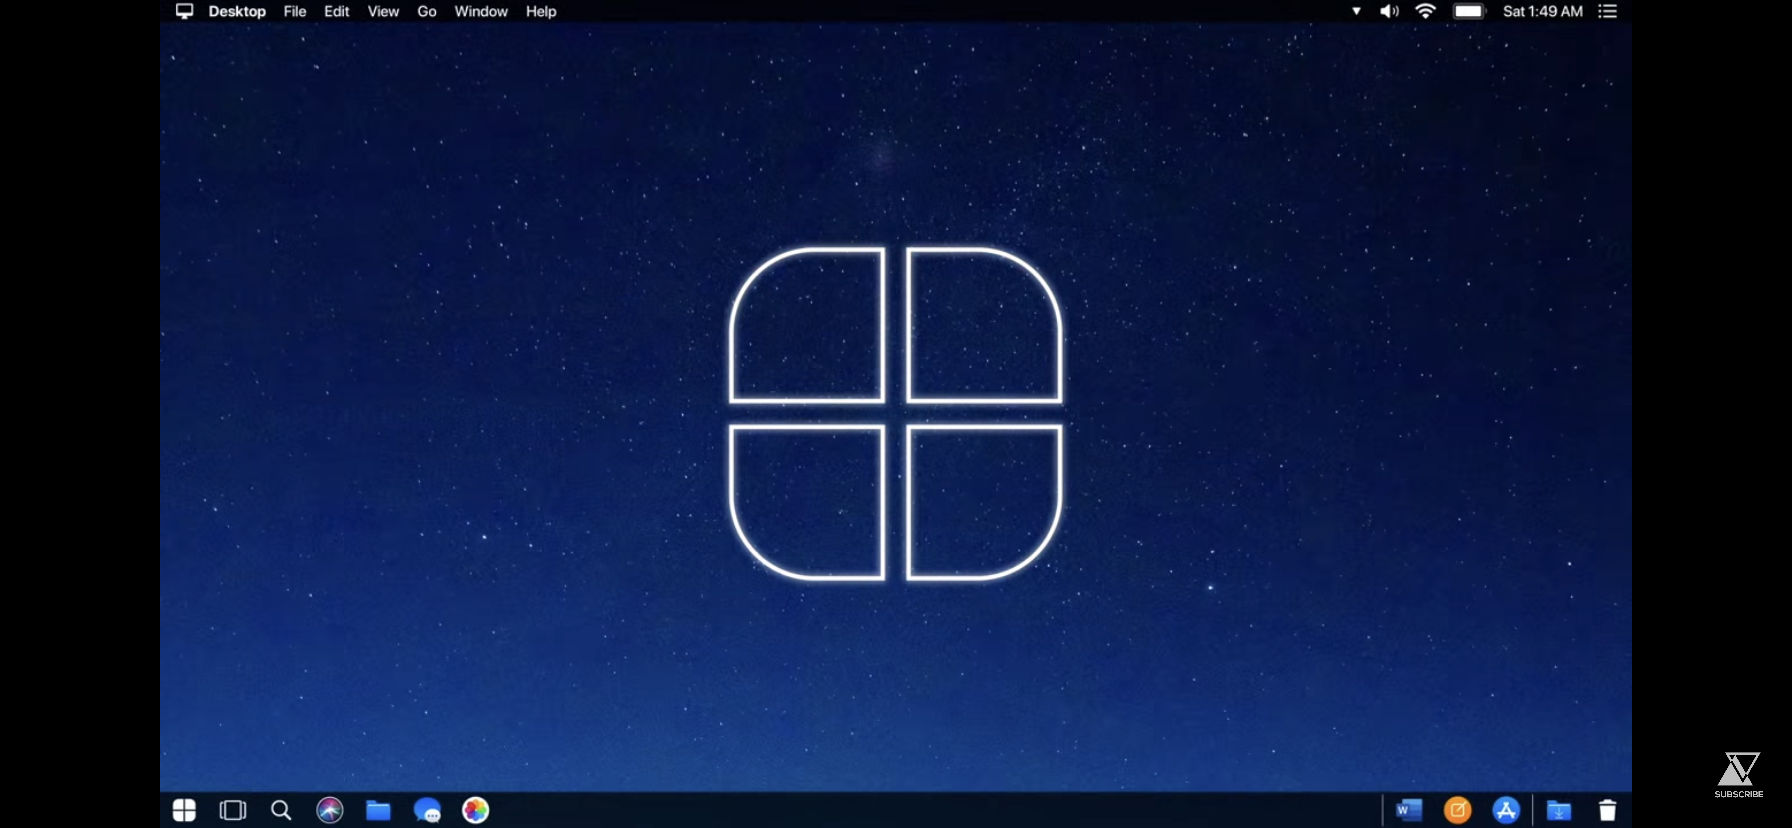The height and width of the screenshot is (828, 1792).
Task: Open the File menu
Action: (x=295, y=11)
